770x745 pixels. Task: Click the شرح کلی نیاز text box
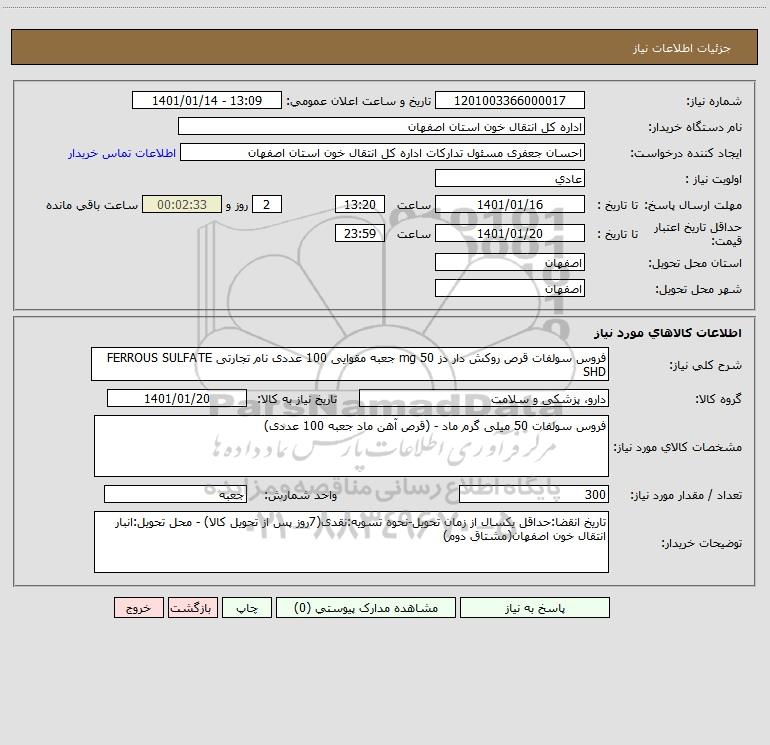click(x=350, y=364)
